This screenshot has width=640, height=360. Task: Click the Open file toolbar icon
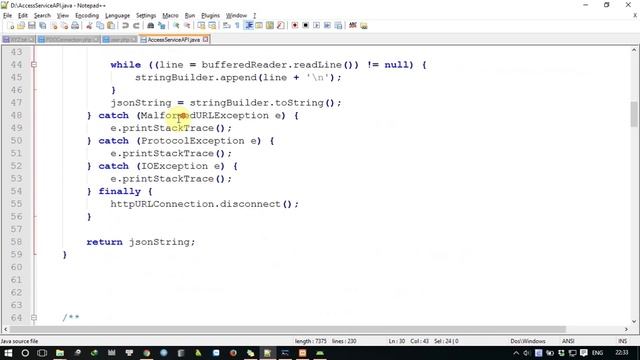tap(21, 26)
